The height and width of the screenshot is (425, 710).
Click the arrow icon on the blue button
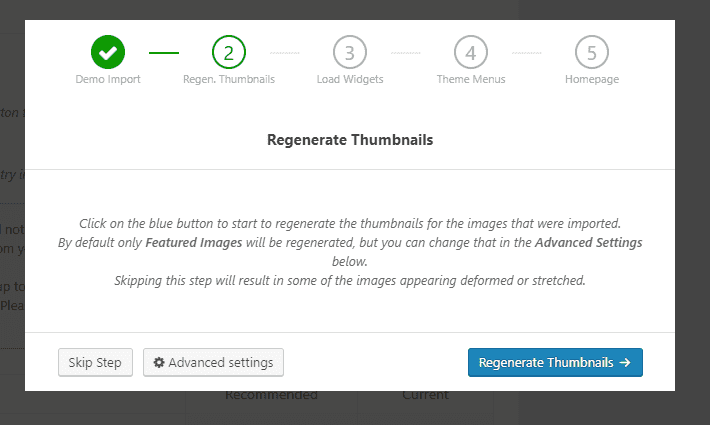tap(625, 363)
